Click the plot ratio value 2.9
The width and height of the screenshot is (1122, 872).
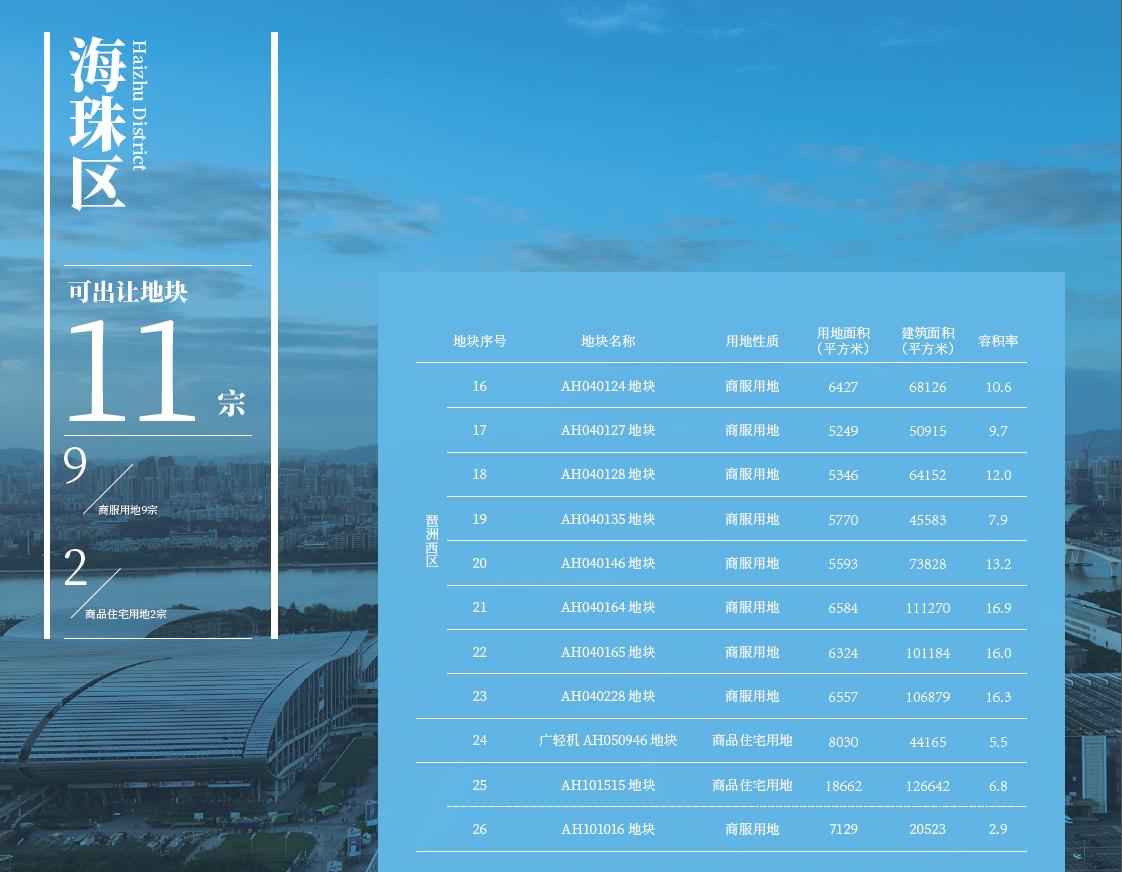(x=998, y=829)
